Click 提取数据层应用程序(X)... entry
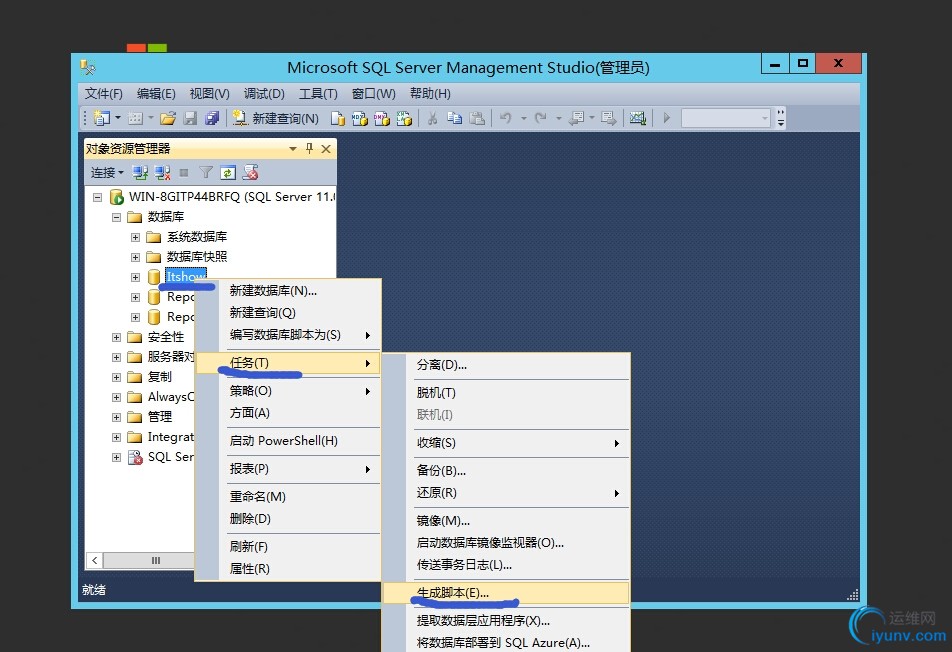Viewport: 952px width, 652px height. 505,620
